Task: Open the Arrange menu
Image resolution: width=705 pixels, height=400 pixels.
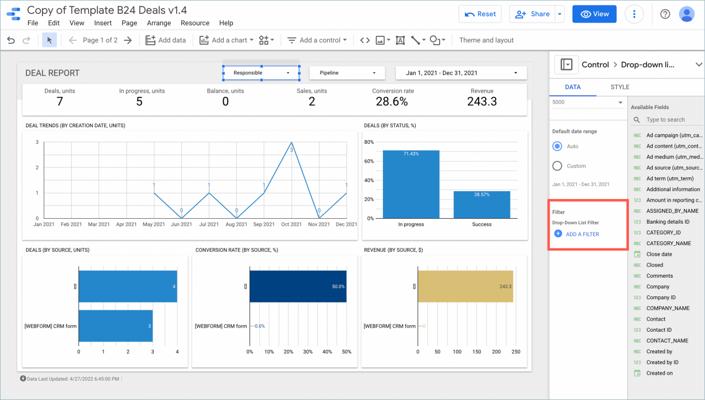Action: click(x=158, y=23)
